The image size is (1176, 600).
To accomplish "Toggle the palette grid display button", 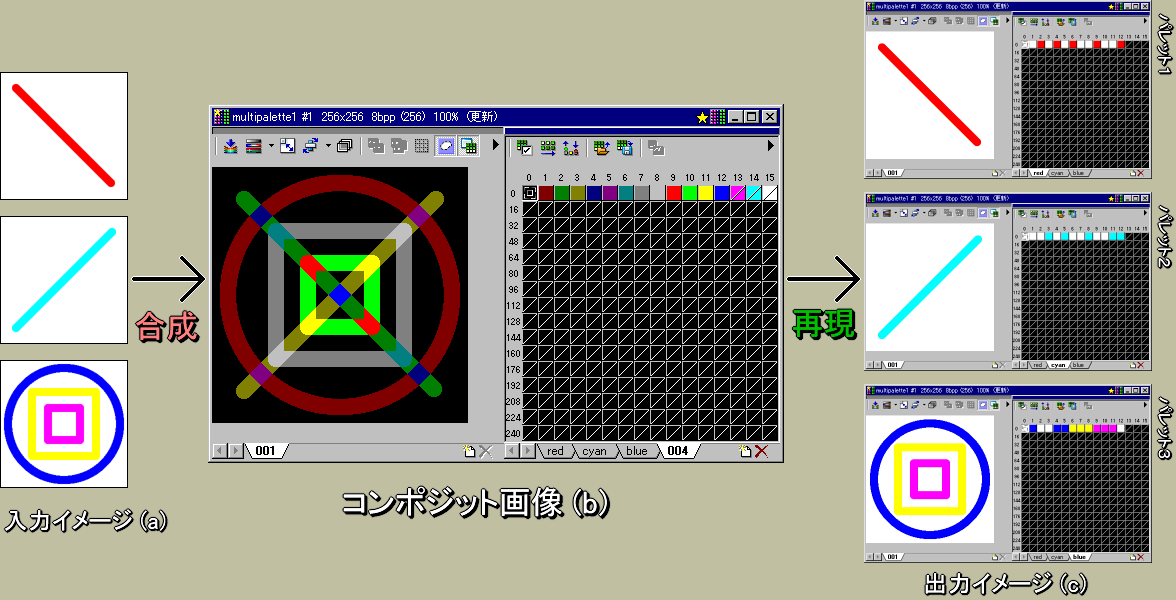I will pos(468,146).
